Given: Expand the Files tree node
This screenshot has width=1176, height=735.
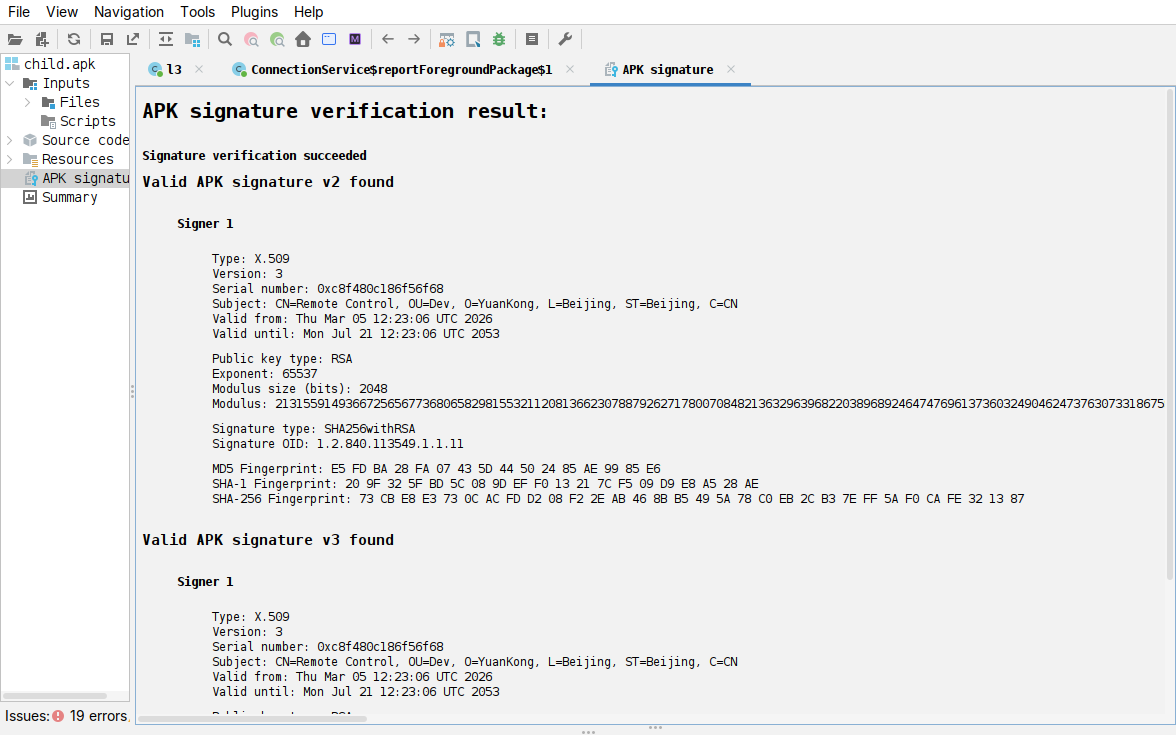Looking at the screenshot, I should click(28, 102).
